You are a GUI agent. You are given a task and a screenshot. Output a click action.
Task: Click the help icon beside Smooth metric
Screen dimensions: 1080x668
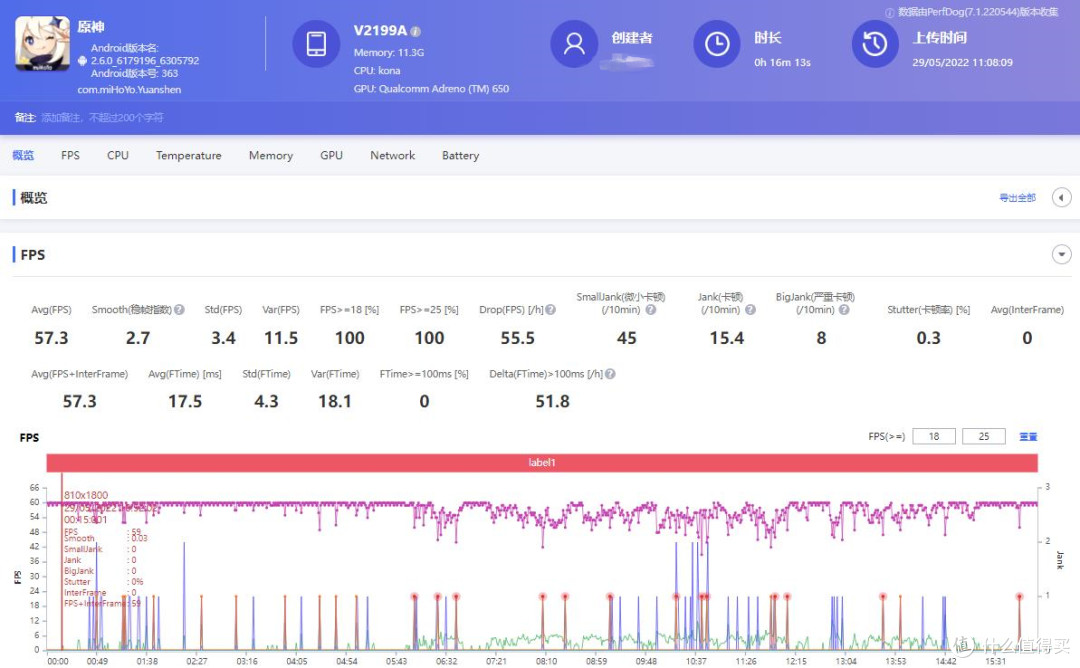pyautogui.click(x=180, y=310)
